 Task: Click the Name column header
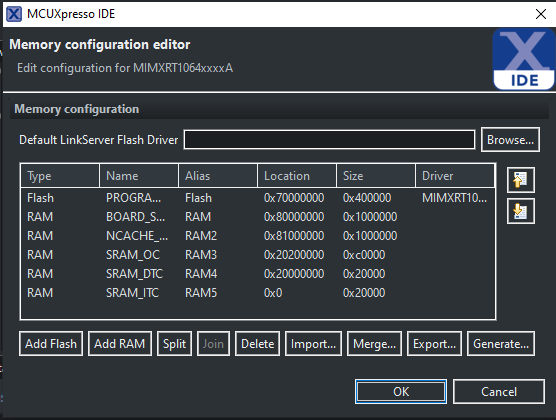tap(139, 176)
